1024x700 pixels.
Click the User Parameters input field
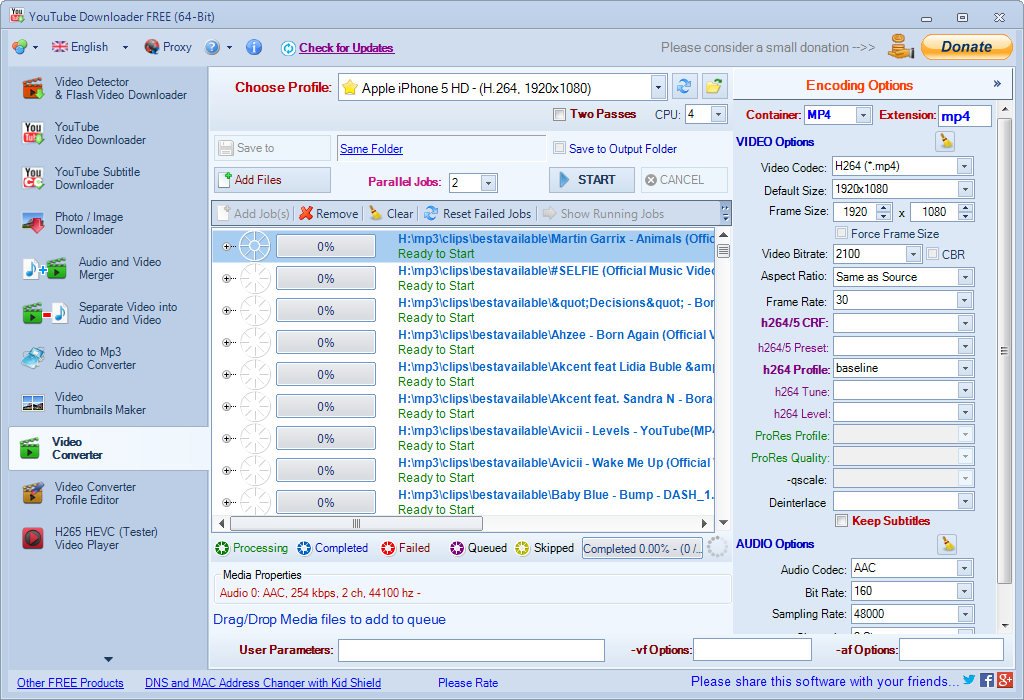(471, 650)
